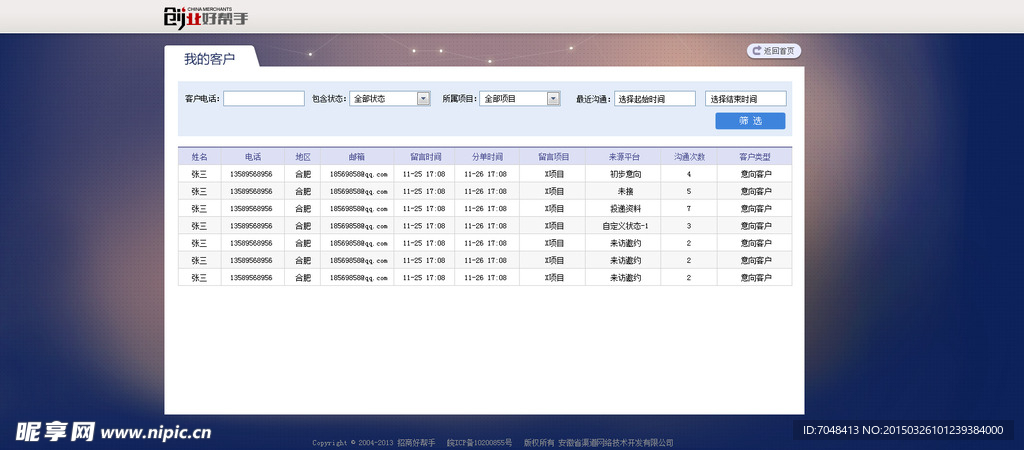Click the 电话 column header
The image size is (1024, 450).
click(252, 157)
